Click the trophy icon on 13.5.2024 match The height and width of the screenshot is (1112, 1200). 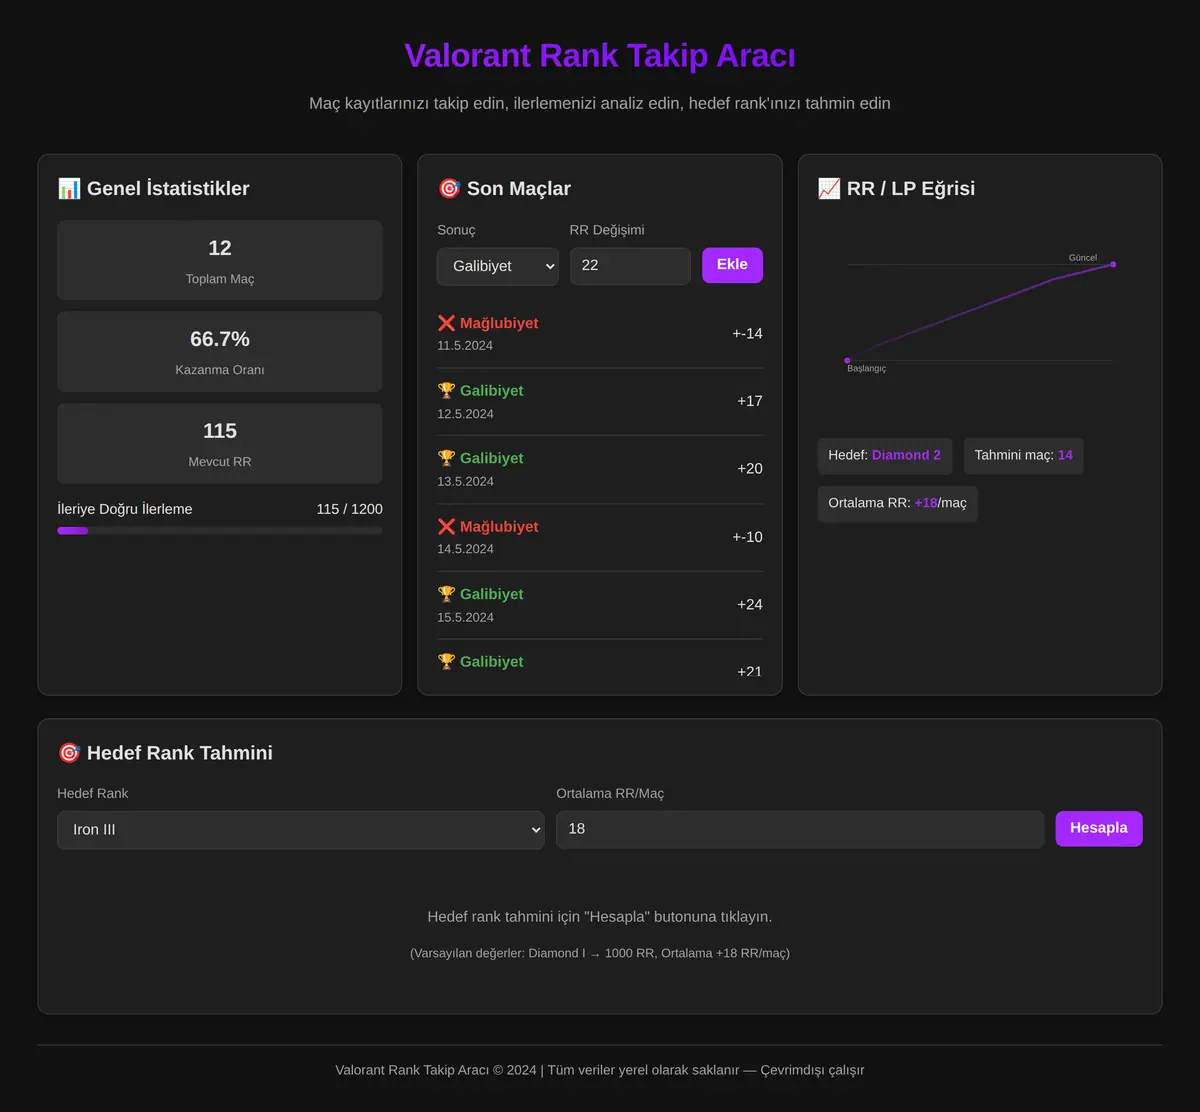[x=446, y=458]
